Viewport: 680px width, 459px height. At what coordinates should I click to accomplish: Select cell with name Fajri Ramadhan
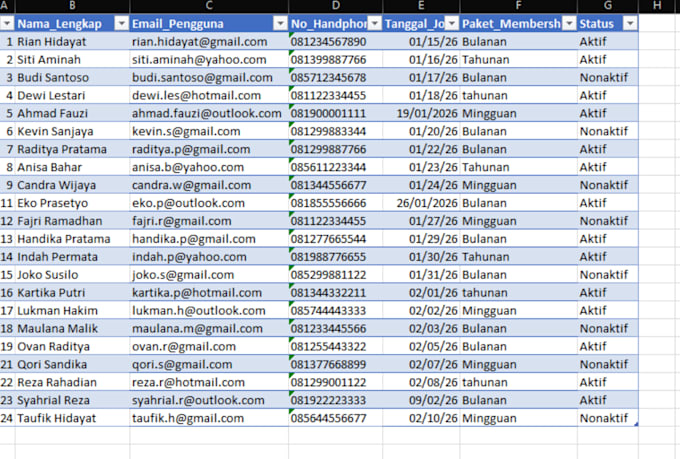pos(72,221)
